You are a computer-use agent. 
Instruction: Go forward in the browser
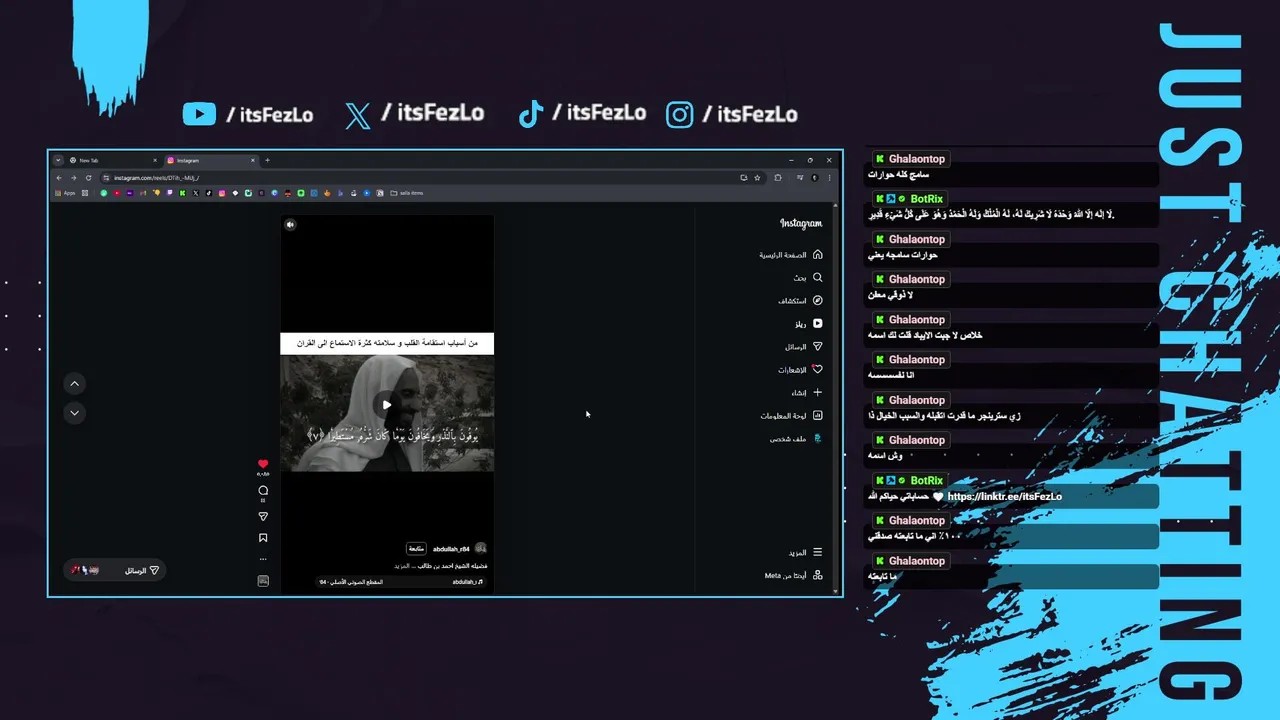(74, 178)
